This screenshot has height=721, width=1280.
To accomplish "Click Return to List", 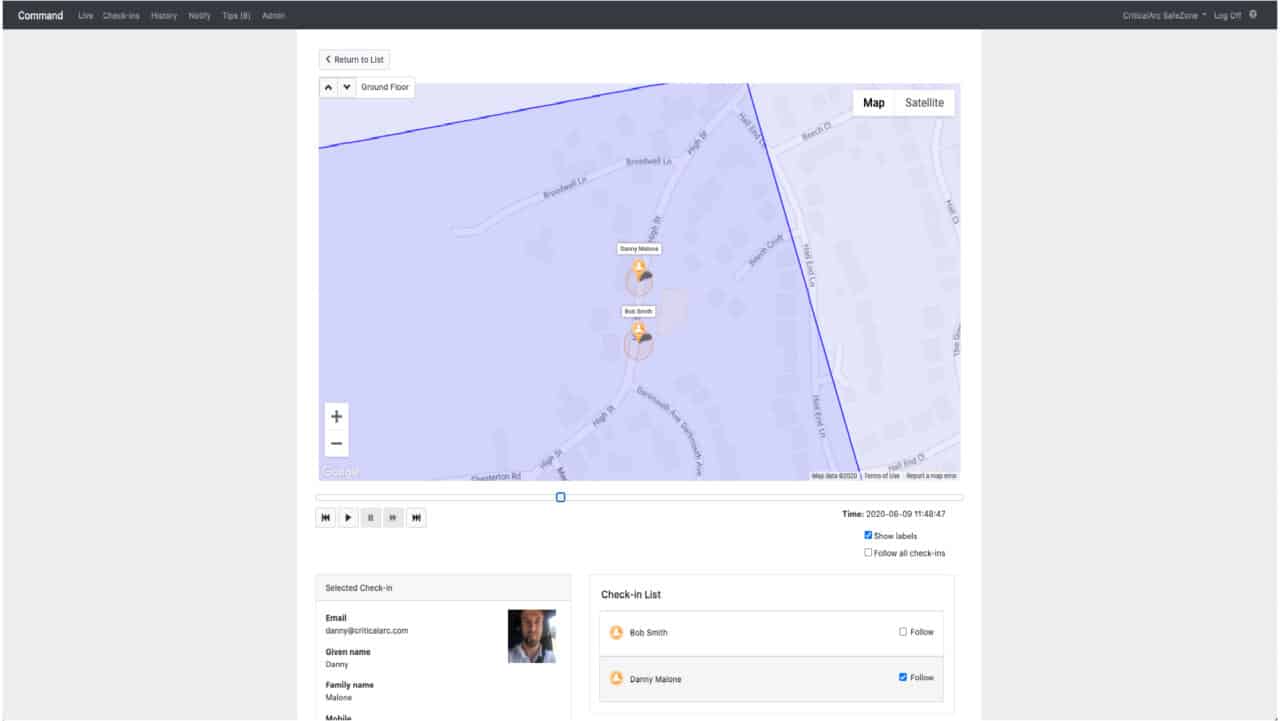I will click(x=354, y=59).
